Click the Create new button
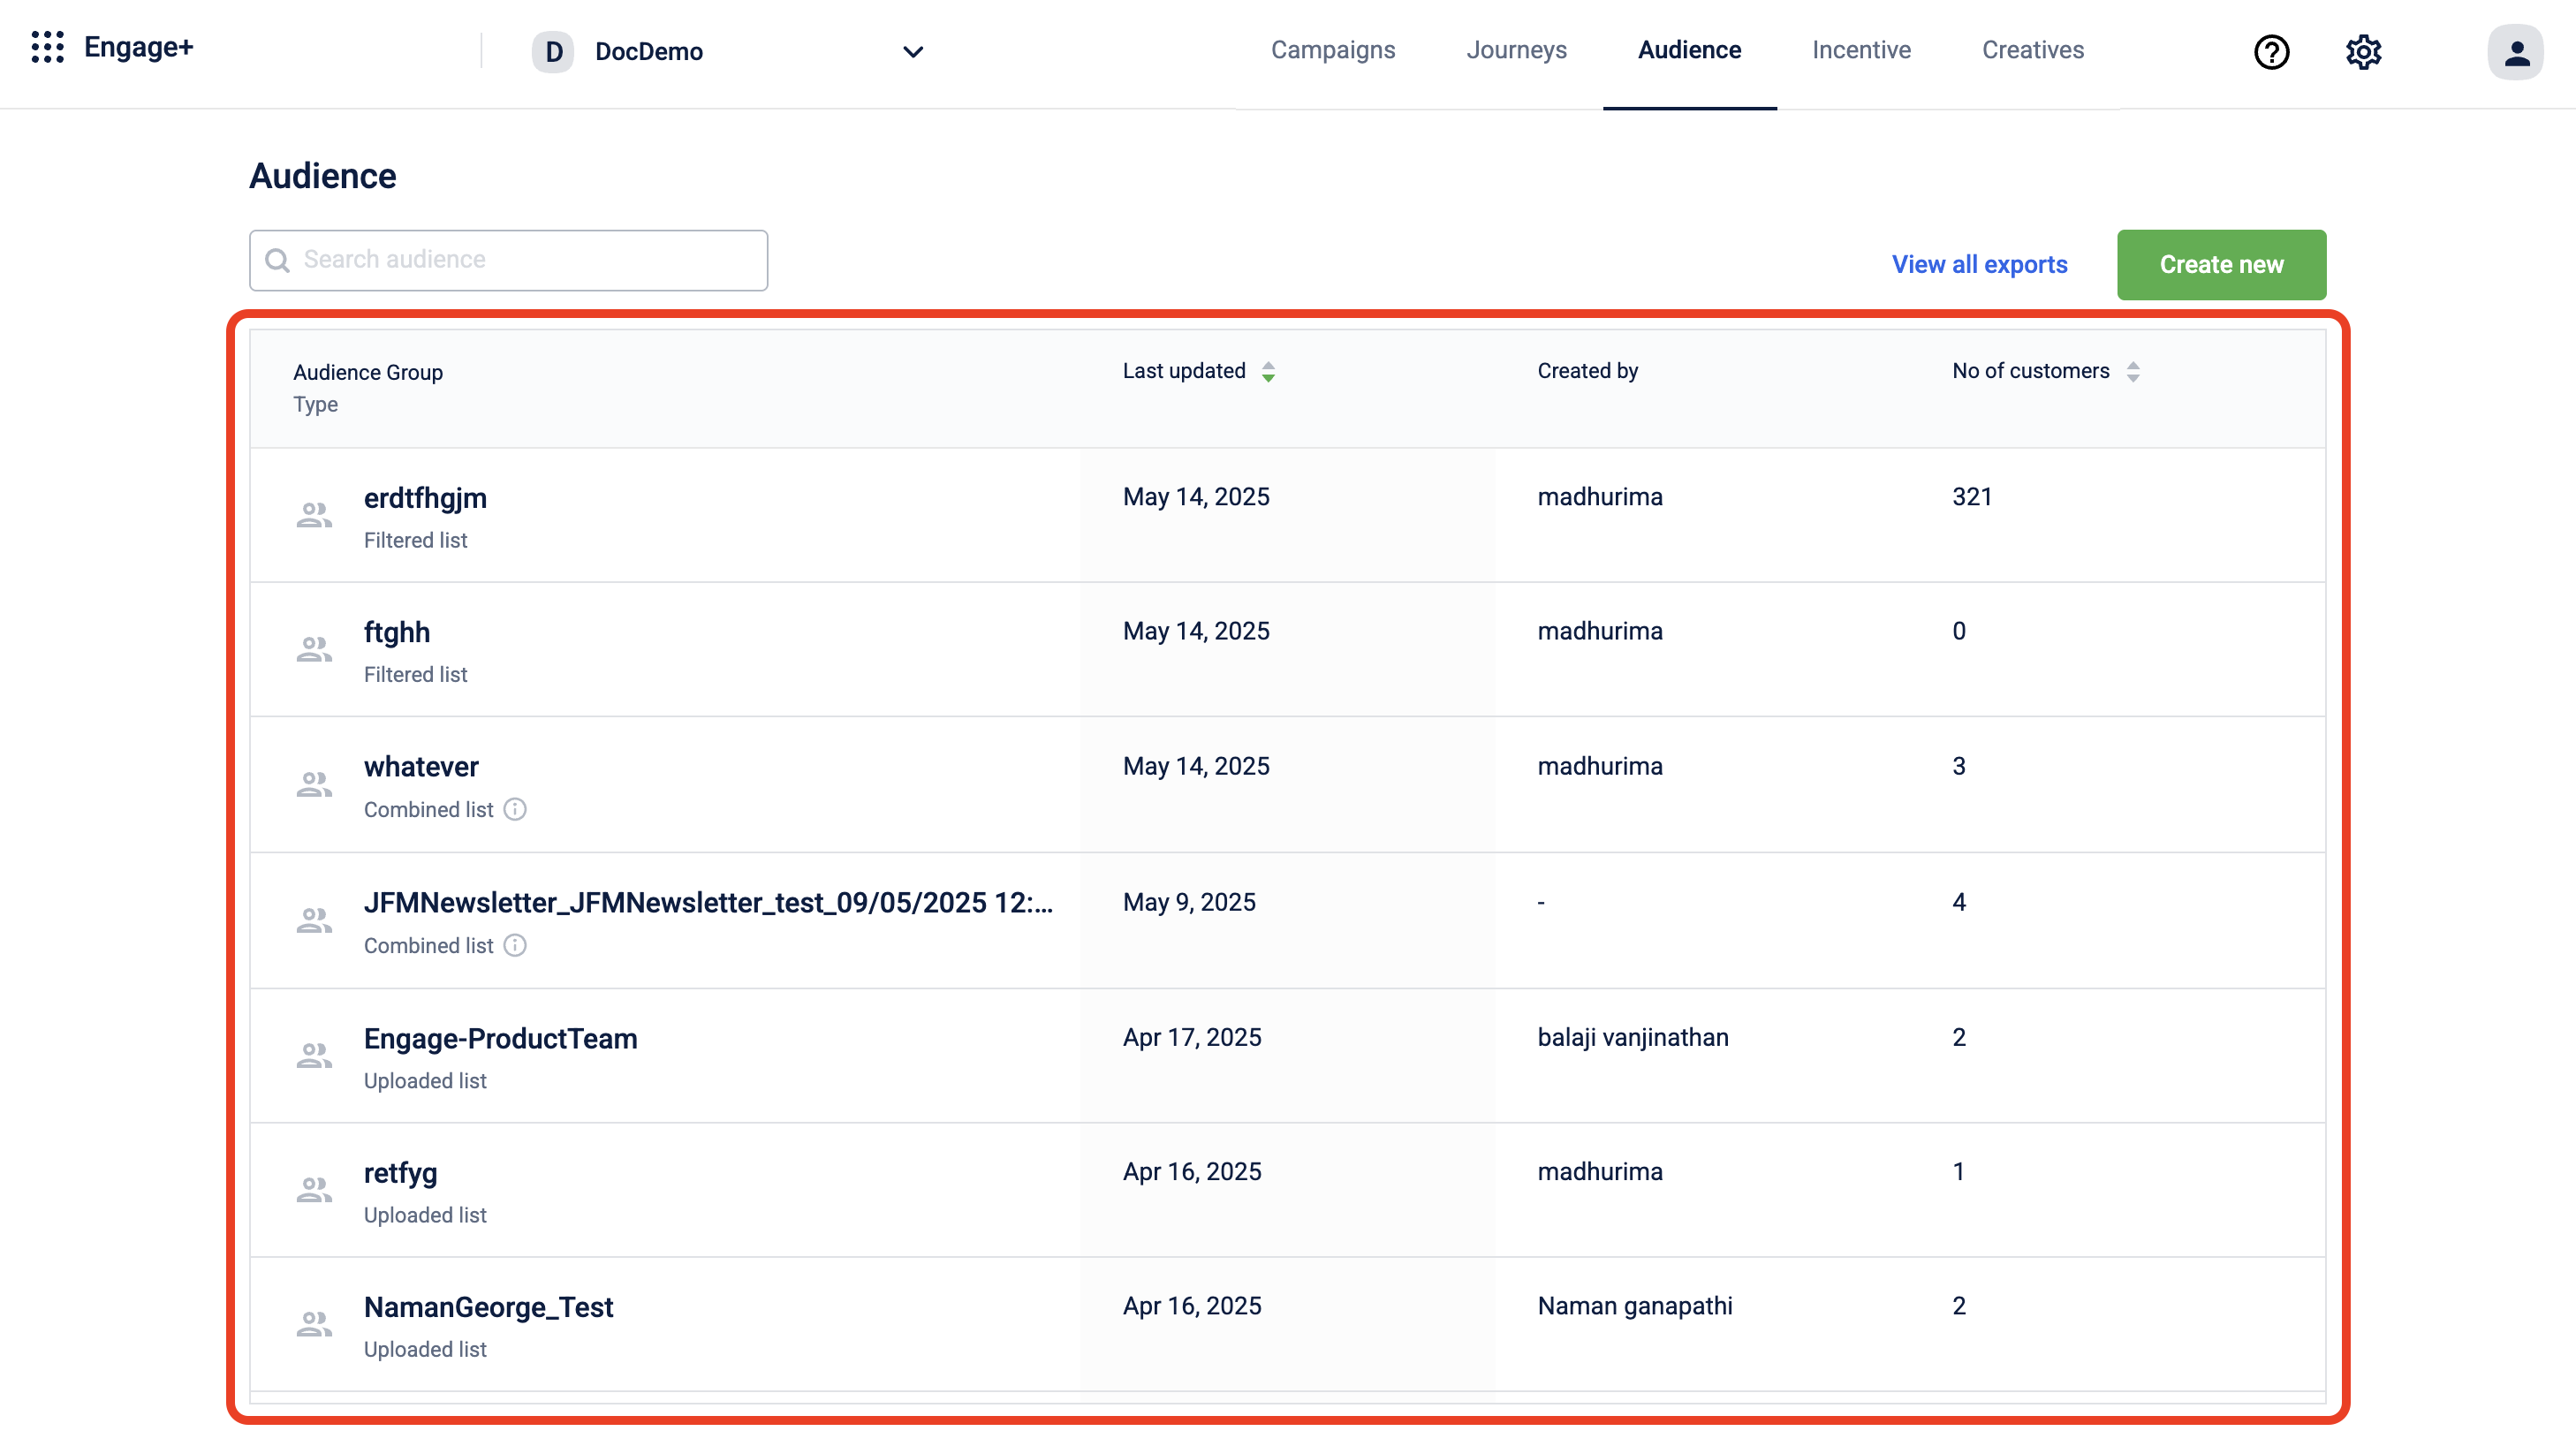2576x1431 pixels. coord(2220,265)
